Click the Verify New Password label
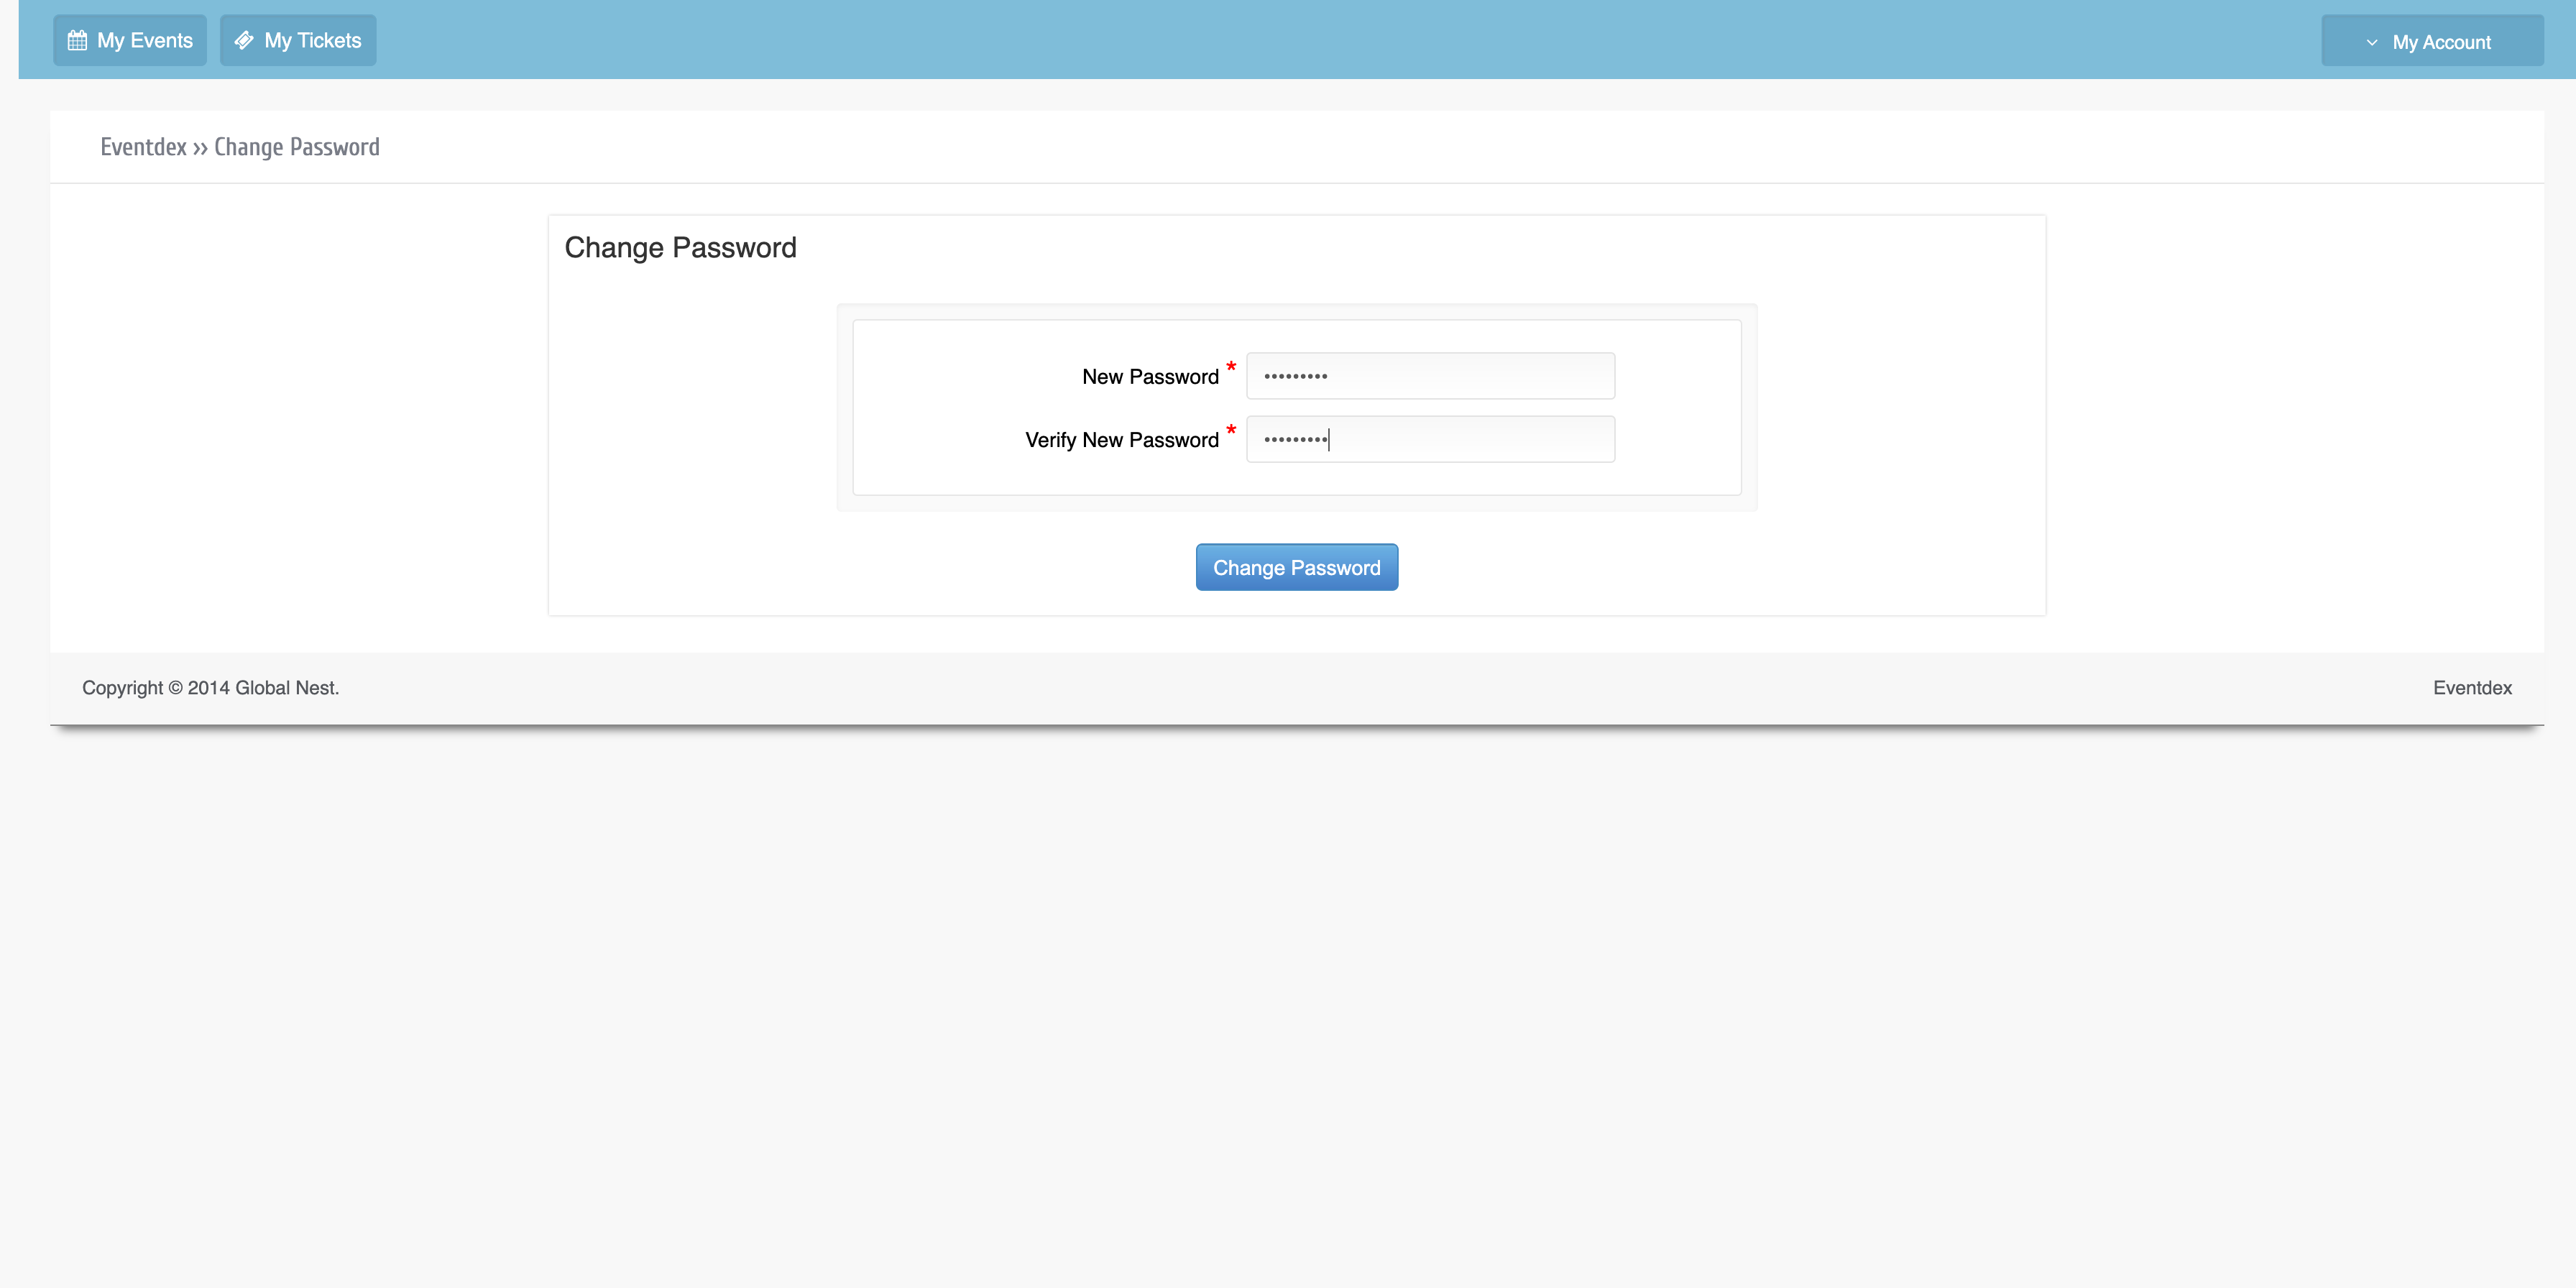 1122,440
